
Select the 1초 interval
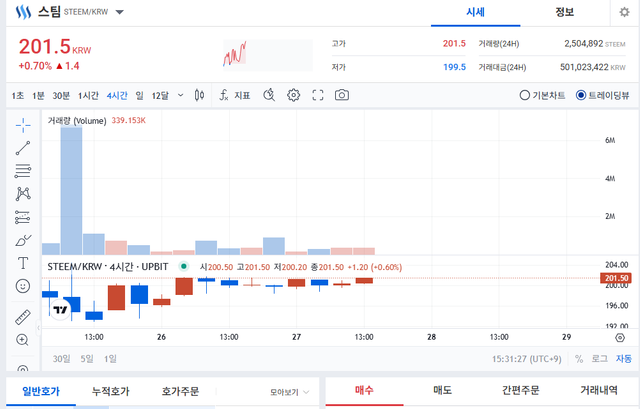click(x=18, y=96)
